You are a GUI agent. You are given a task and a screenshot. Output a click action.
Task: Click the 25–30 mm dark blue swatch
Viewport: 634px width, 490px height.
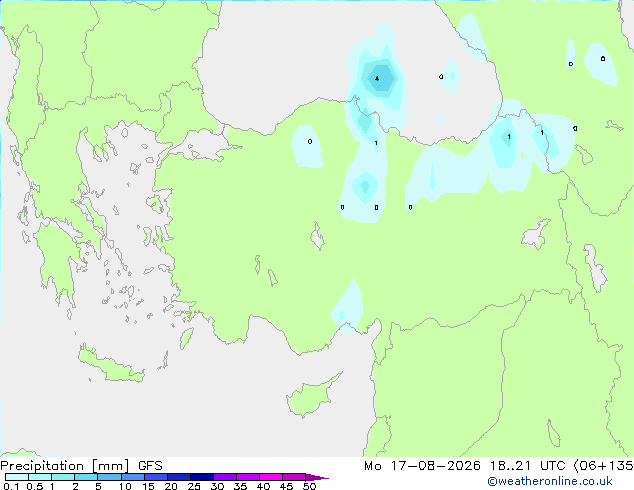pyautogui.click(x=201, y=477)
